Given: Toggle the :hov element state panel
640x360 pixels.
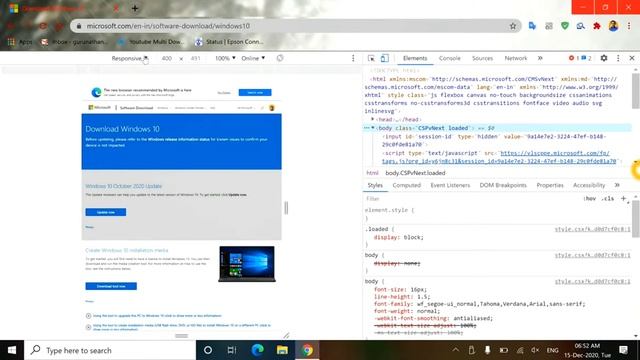Looking at the screenshot, I should click(x=589, y=199).
